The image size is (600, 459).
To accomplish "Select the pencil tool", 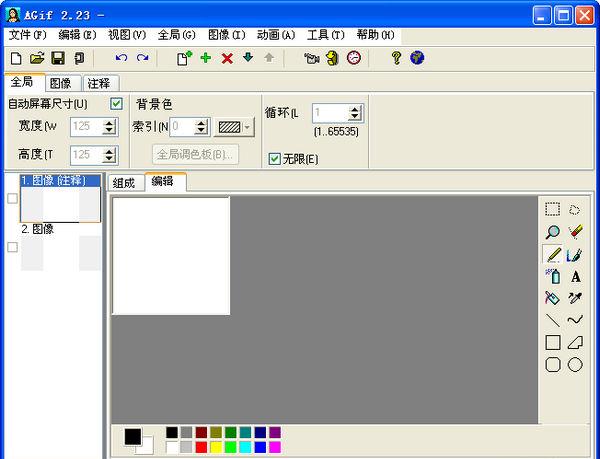I will (553, 254).
